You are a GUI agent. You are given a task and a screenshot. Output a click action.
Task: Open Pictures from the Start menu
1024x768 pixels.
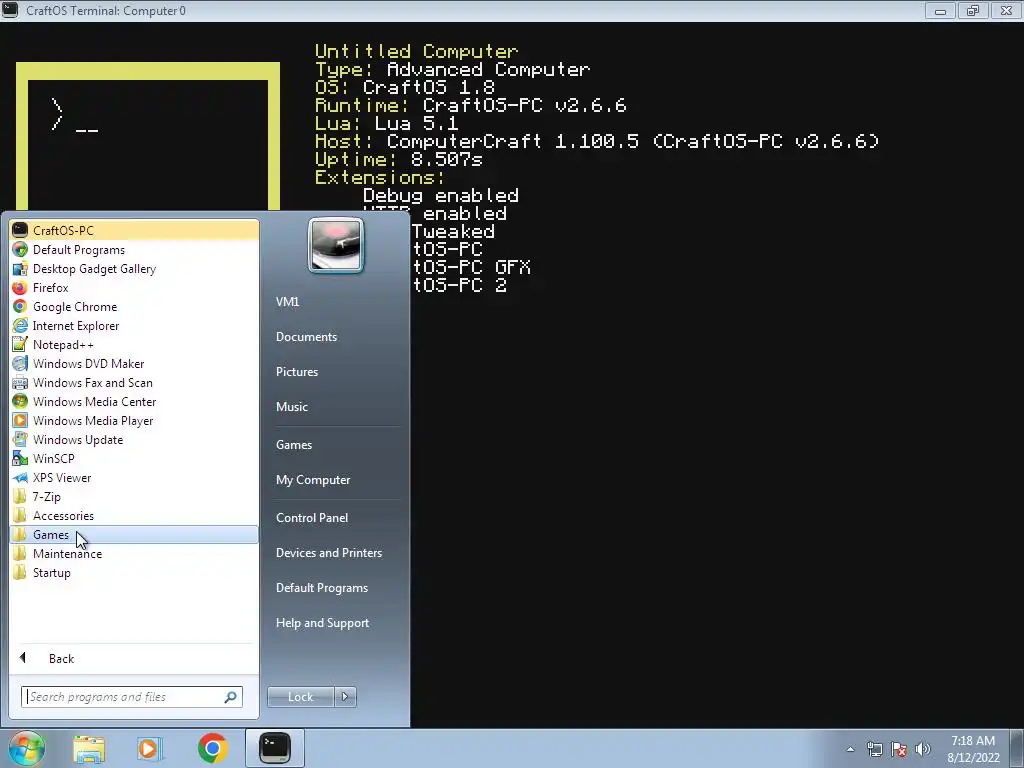(x=296, y=372)
